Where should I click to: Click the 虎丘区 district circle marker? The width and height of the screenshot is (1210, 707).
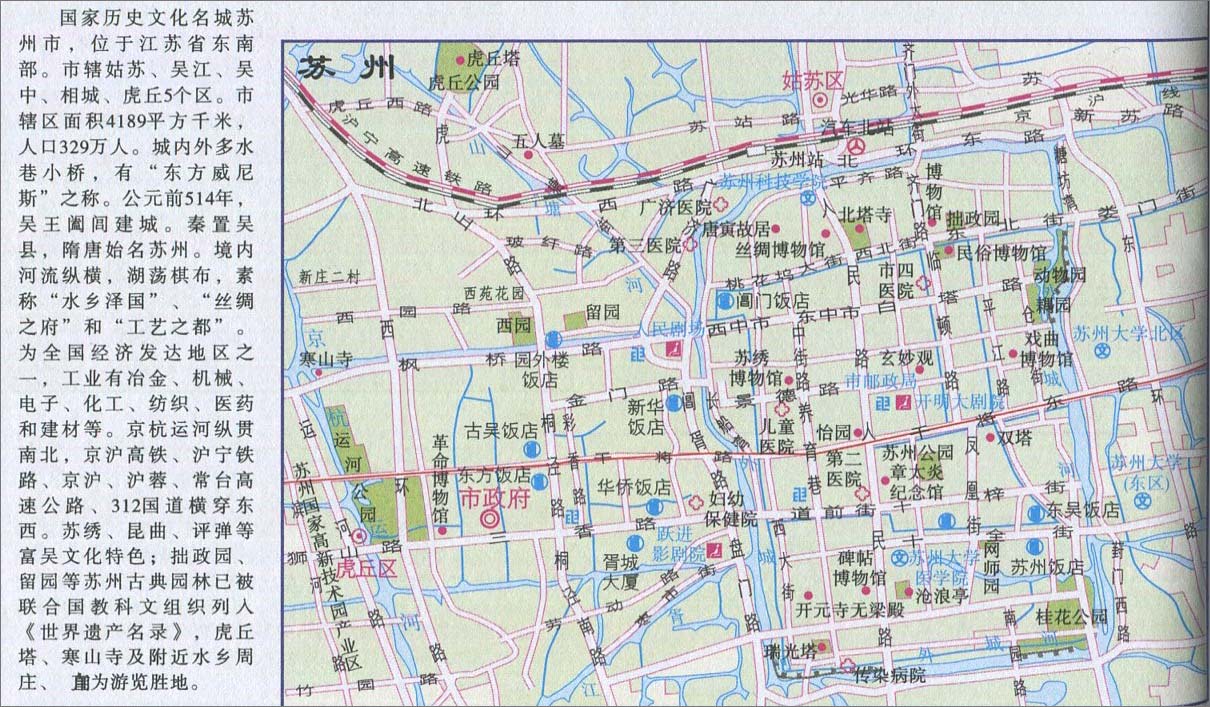(x=358, y=537)
